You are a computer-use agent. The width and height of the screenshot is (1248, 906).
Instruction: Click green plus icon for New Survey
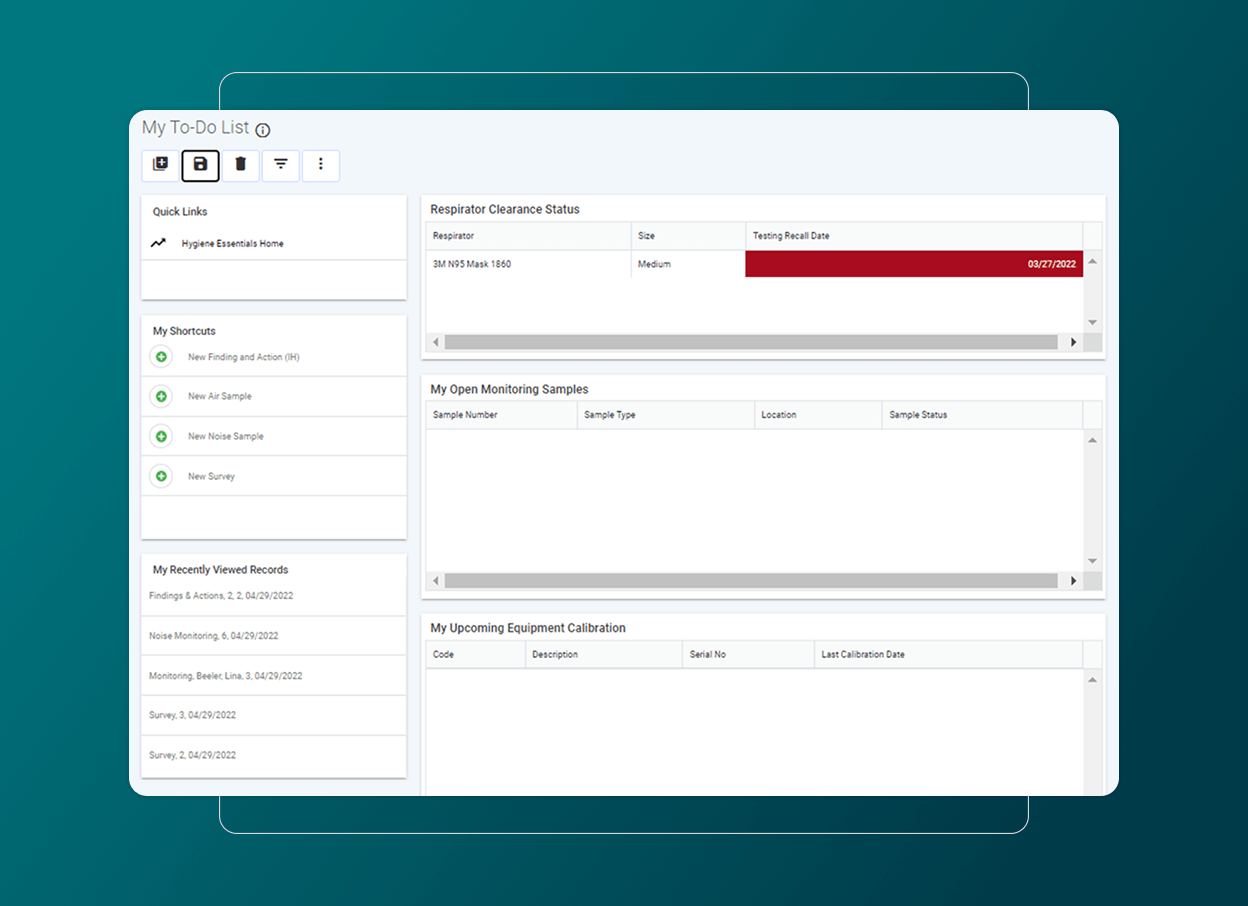point(161,477)
